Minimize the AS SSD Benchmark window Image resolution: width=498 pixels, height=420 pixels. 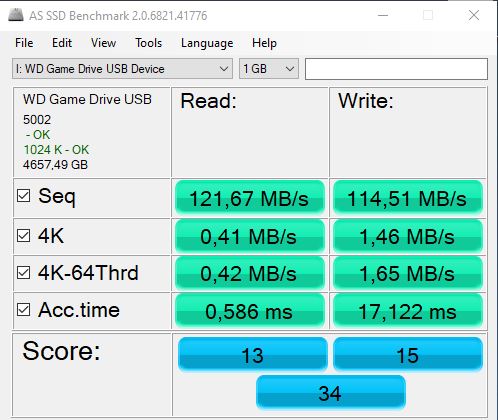click(383, 15)
